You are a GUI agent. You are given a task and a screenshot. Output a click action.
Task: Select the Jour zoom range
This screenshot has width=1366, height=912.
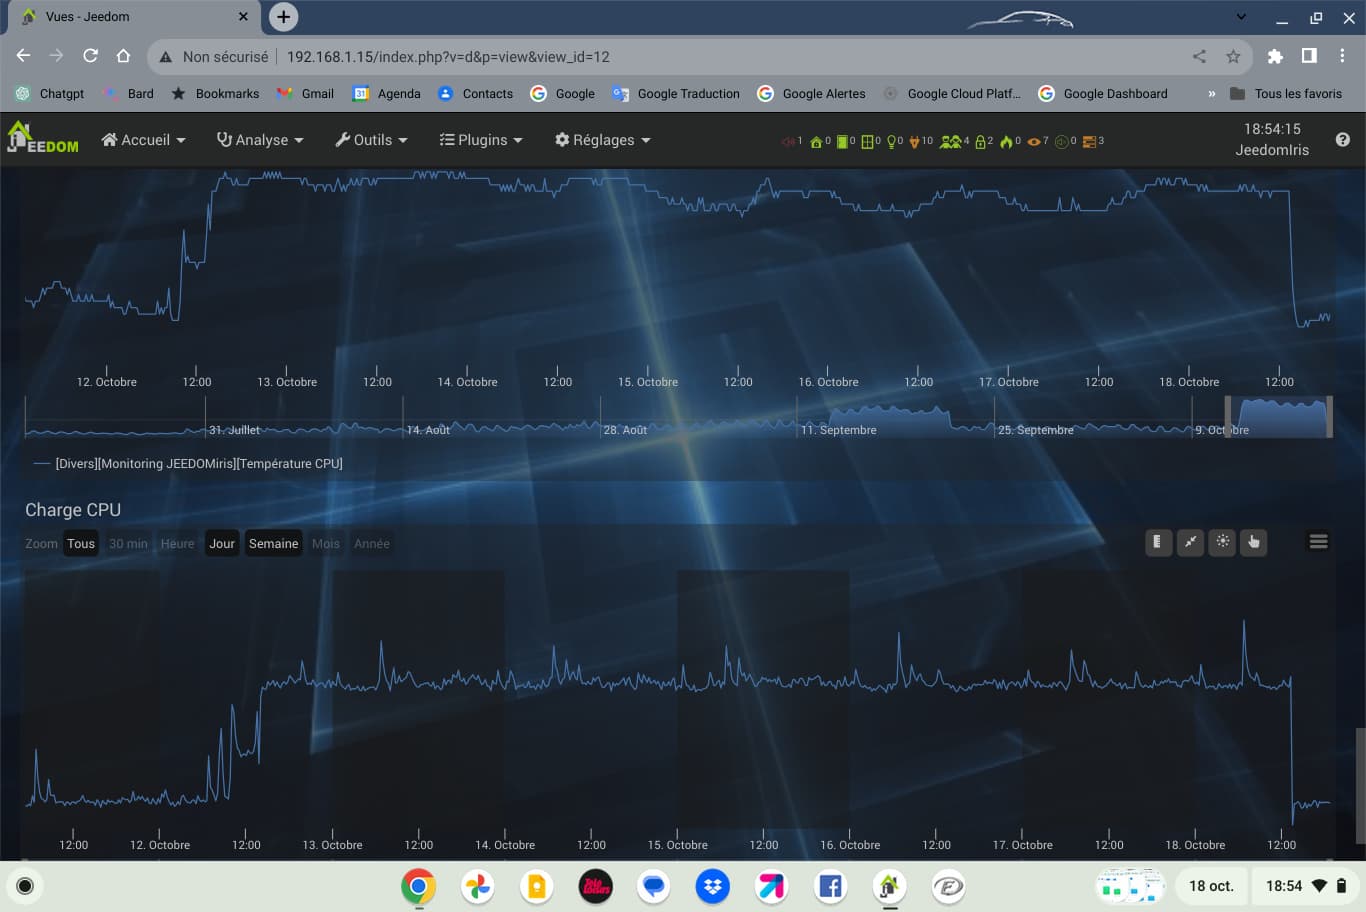click(x=222, y=543)
